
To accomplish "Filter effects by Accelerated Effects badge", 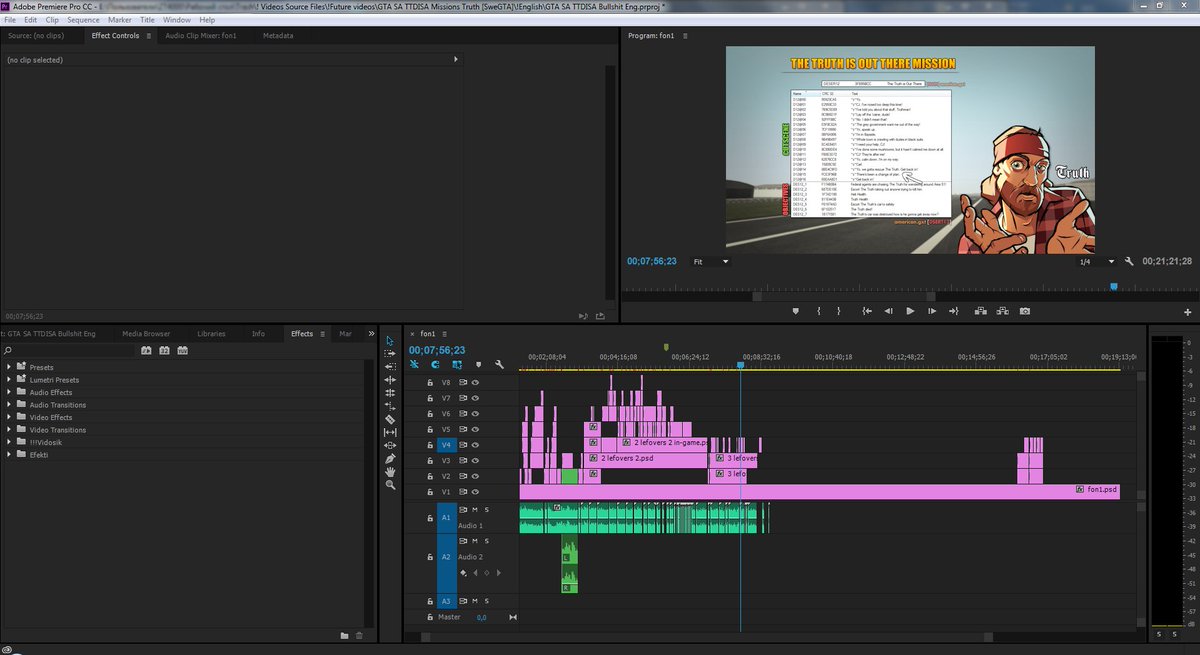I will [146, 351].
